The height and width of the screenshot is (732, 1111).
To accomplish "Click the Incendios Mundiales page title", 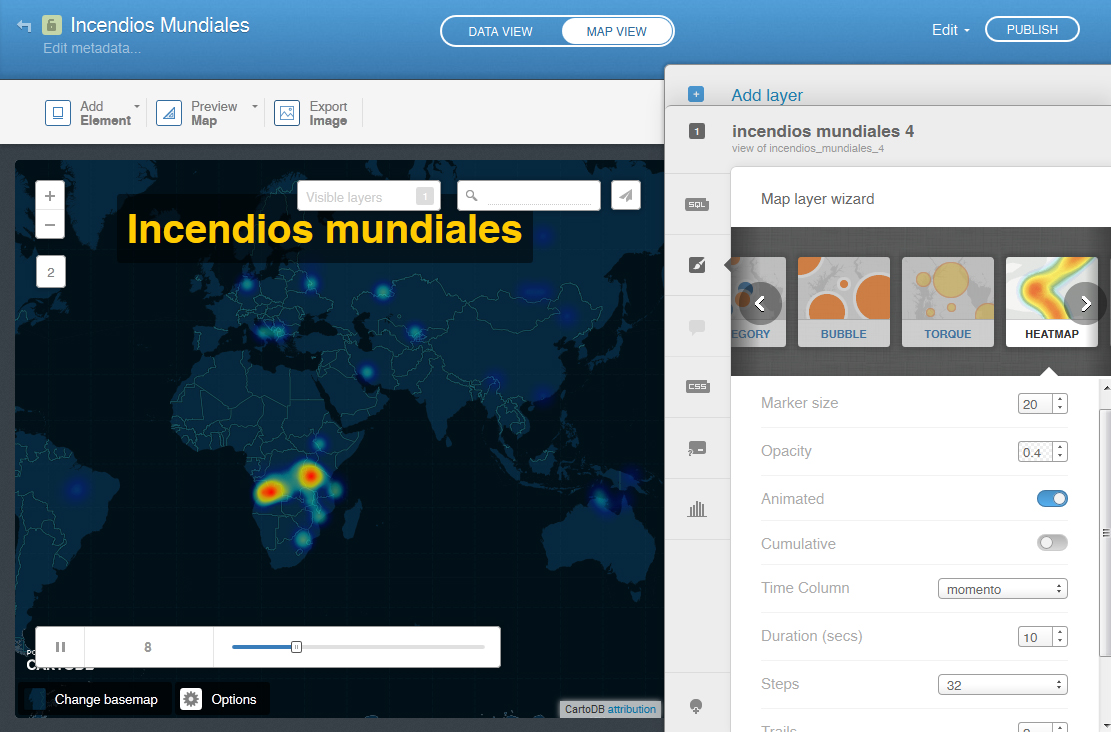I will coord(160,26).
